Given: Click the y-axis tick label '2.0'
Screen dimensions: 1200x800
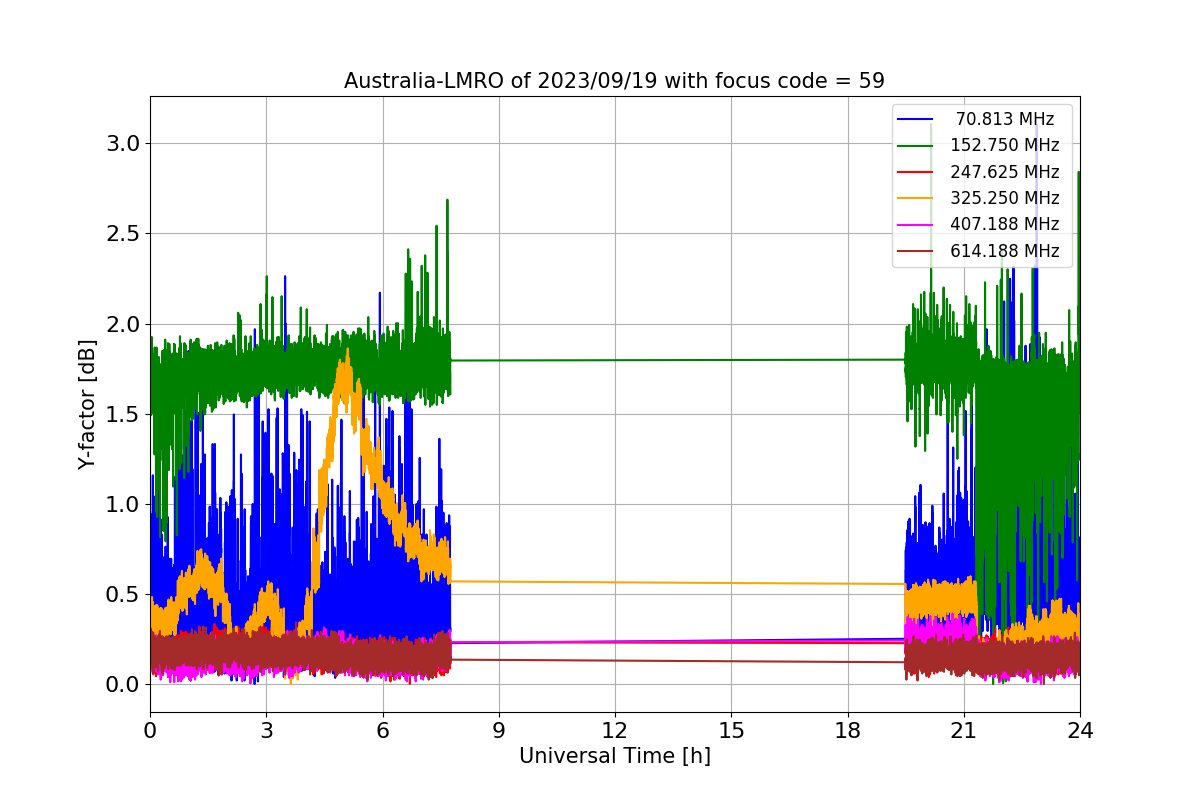Looking at the screenshot, I should pyautogui.click(x=123, y=324).
